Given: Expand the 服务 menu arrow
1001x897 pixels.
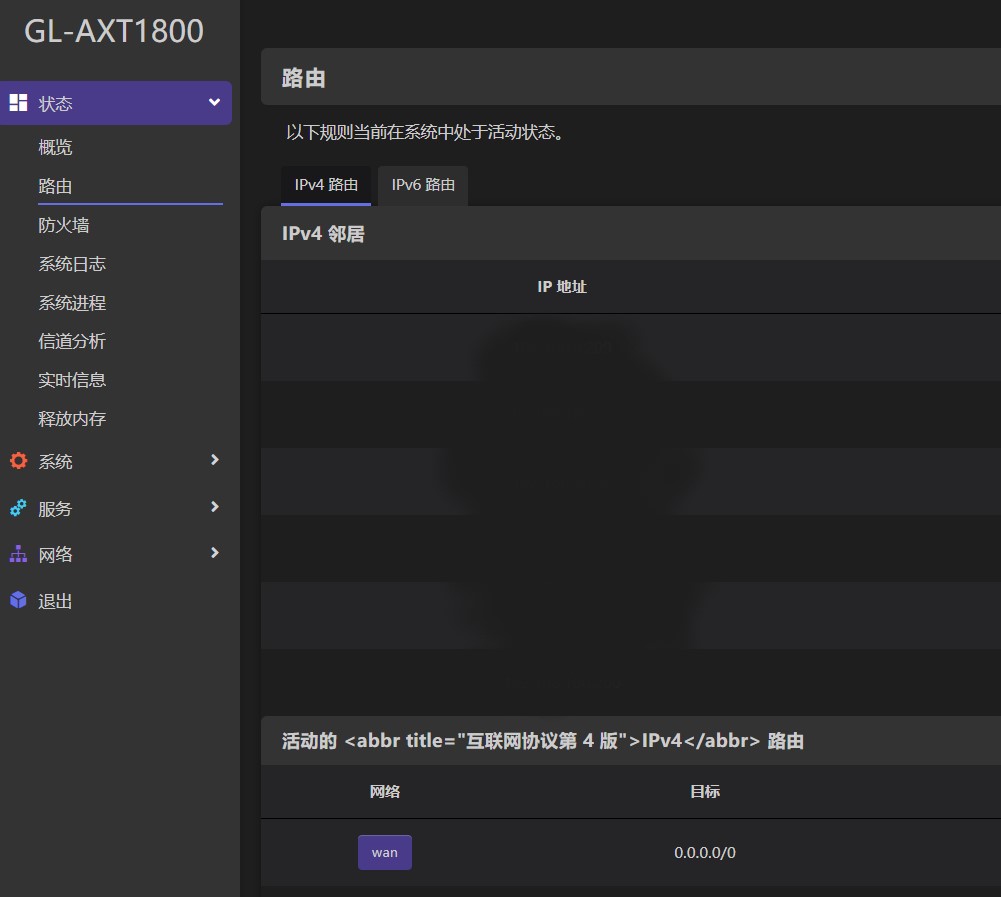Looking at the screenshot, I should coord(214,507).
